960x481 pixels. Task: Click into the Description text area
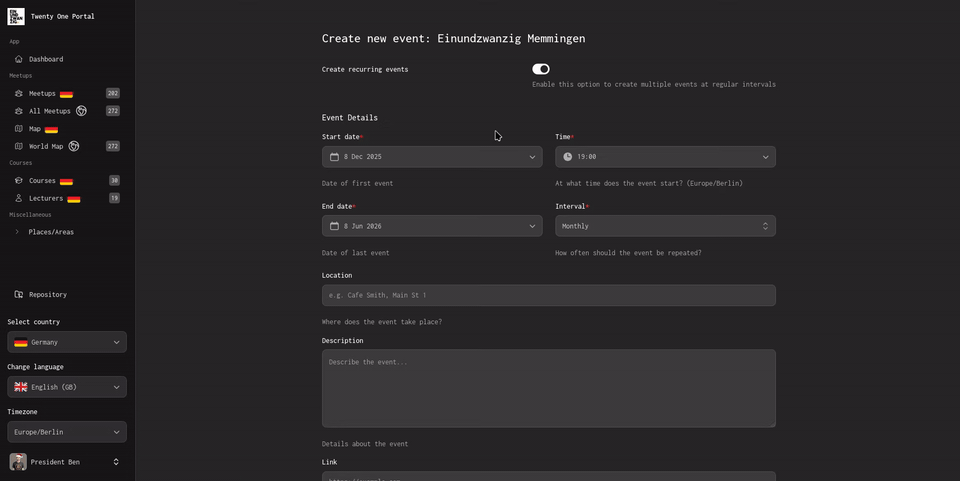coord(548,388)
